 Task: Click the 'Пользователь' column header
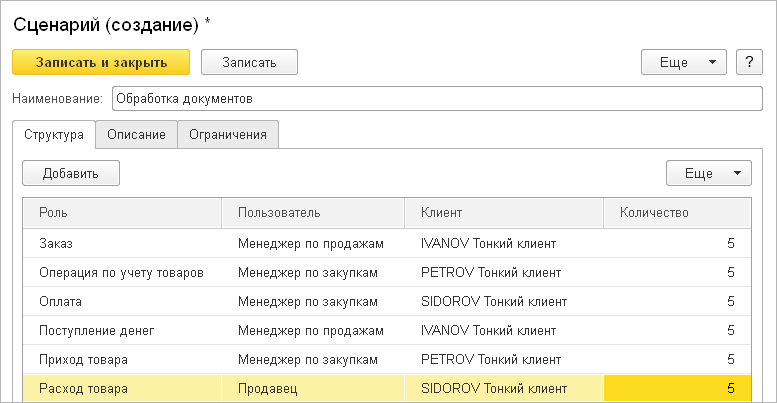pos(312,213)
